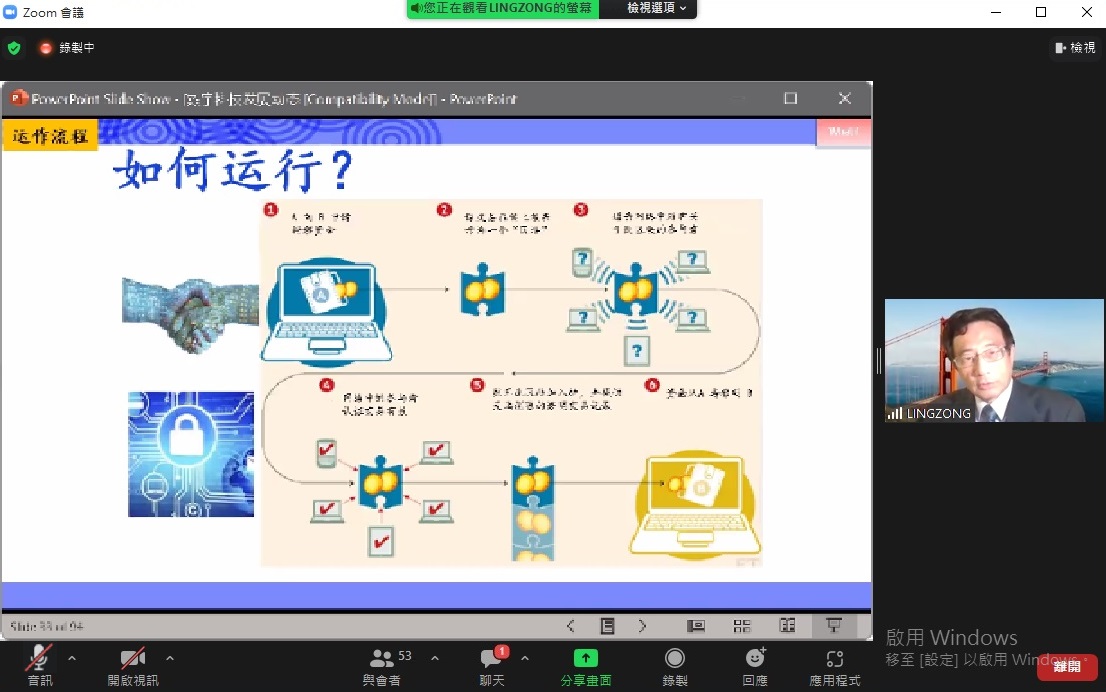Click next slide arrow in slideshow bar
The image size is (1106, 692).
(x=642, y=626)
